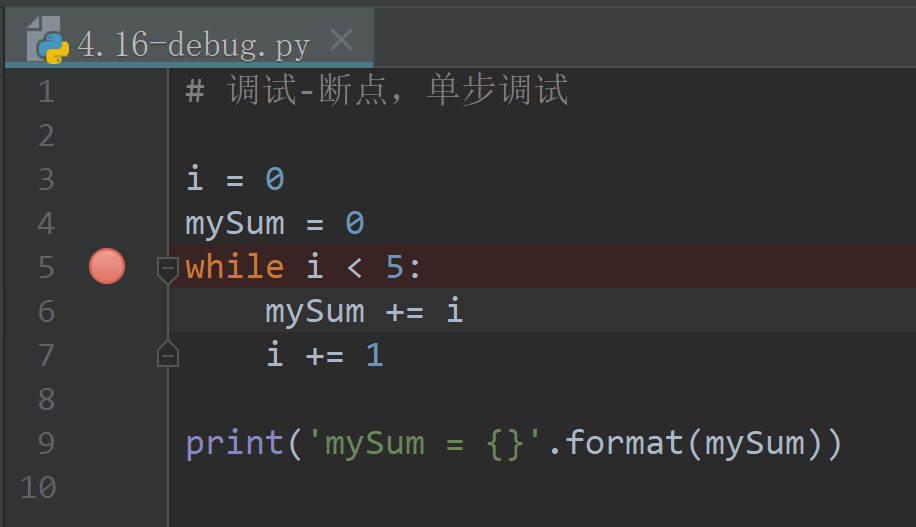The width and height of the screenshot is (916, 527).
Task: Click the print function call on line 9
Action: 235,443
